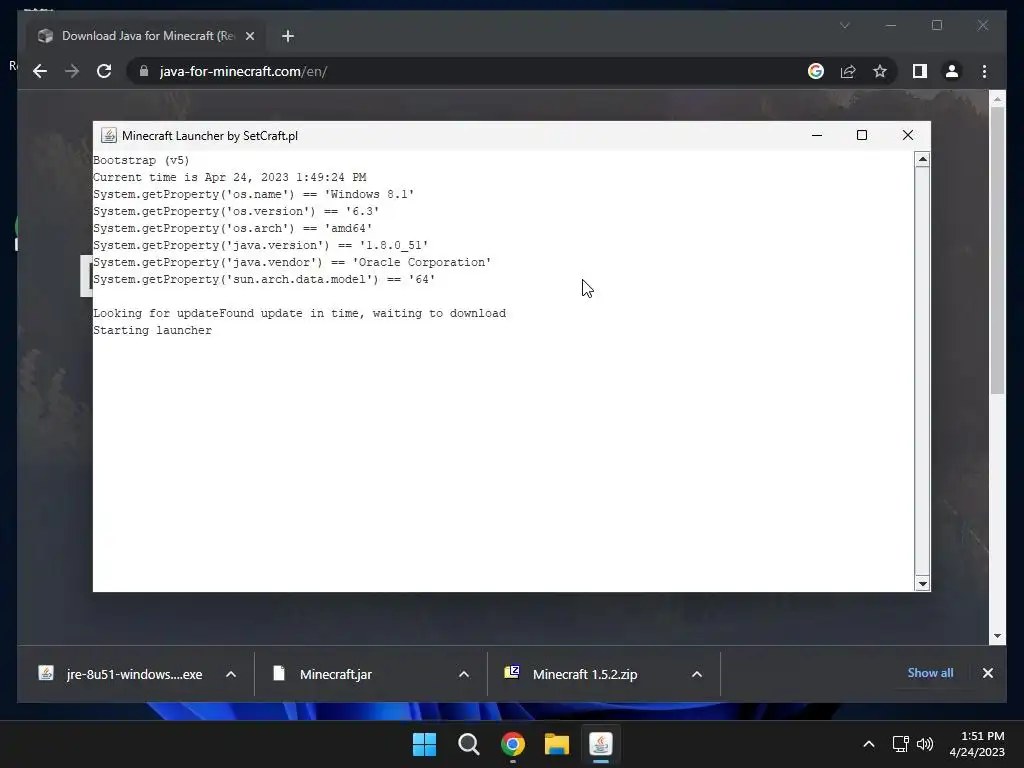Share this page via share icon
The height and width of the screenshot is (768, 1024).
pos(848,71)
